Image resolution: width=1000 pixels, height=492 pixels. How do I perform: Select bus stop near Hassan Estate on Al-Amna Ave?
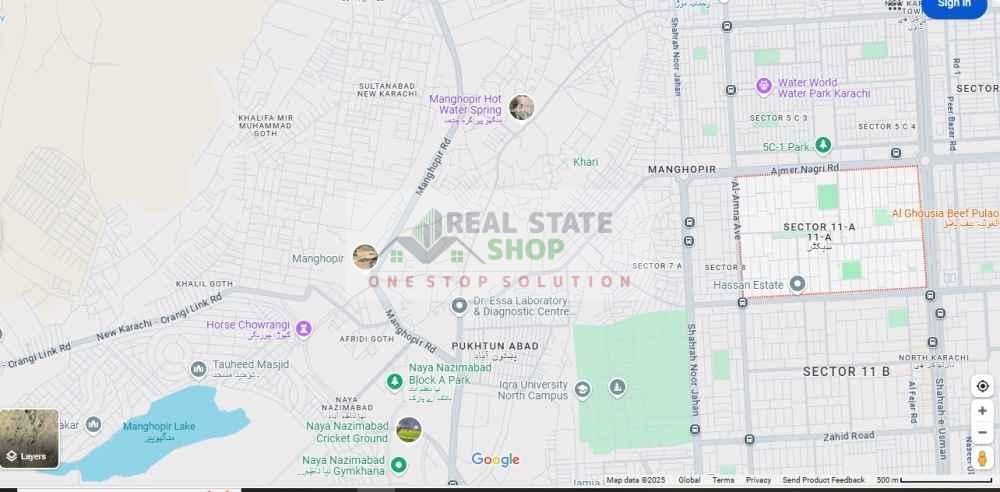(x=742, y=302)
